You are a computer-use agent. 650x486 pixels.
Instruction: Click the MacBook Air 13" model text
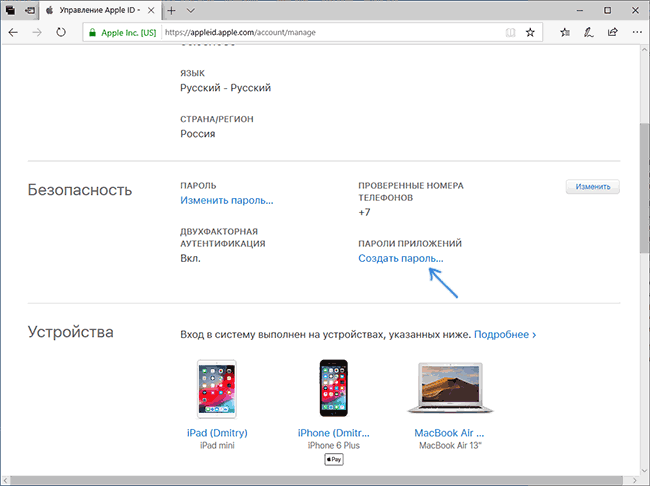point(450,446)
